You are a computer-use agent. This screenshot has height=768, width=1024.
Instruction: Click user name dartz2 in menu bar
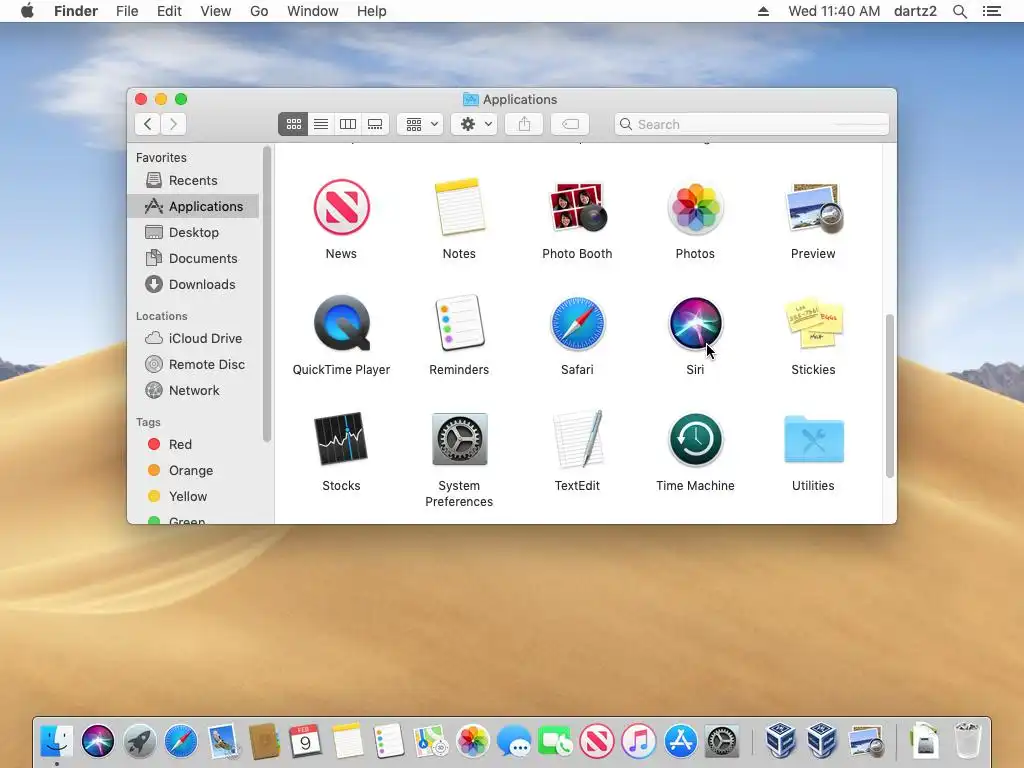point(915,11)
